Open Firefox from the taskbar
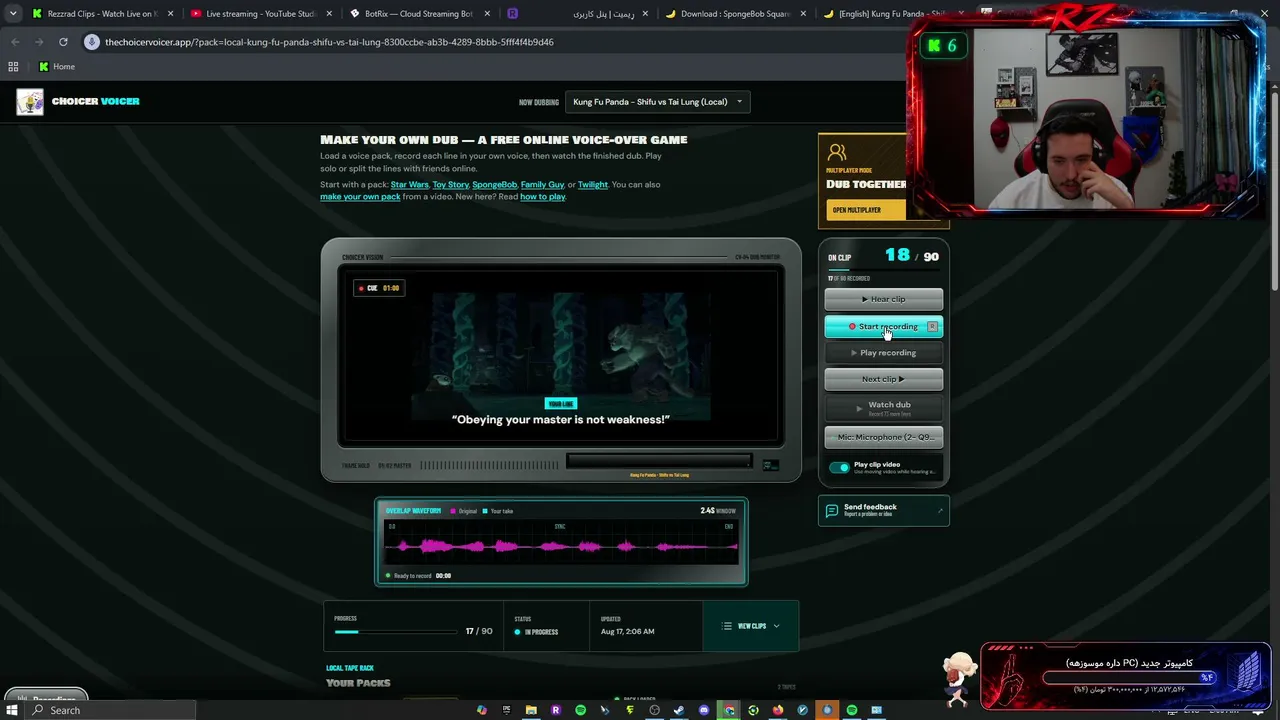Image resolution: width=1280 pixels, height=720 pixels. tap(778, 710)
